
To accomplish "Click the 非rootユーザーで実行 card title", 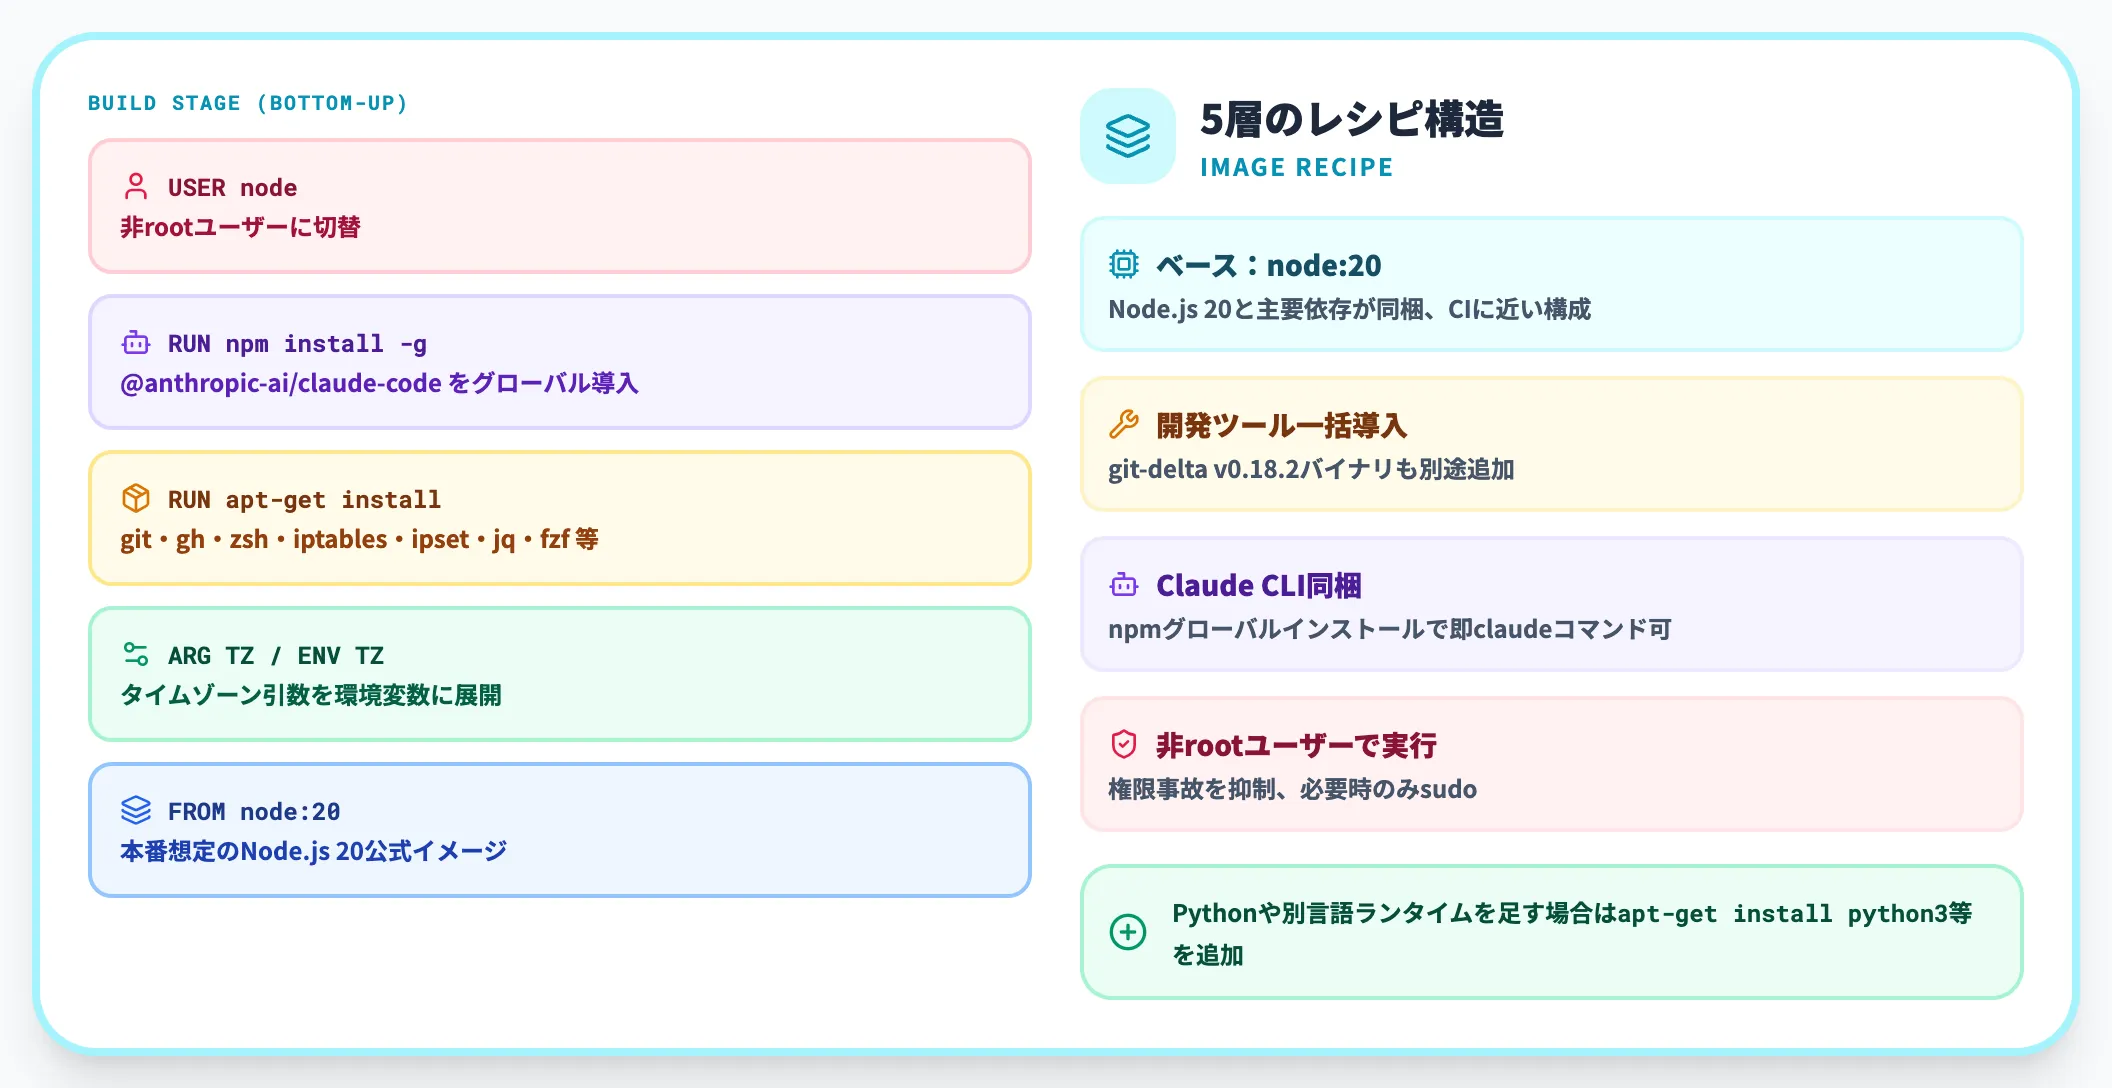I will (1296, 745).
